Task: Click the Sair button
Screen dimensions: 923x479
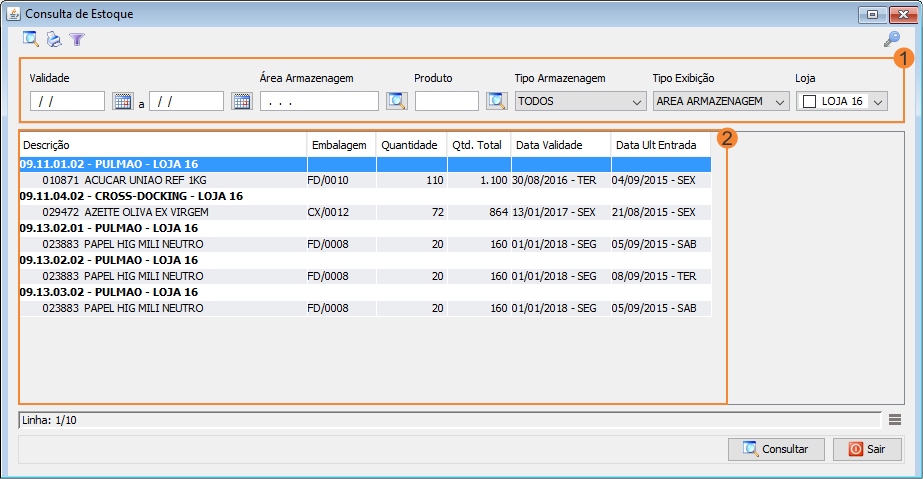Action: 867,449
